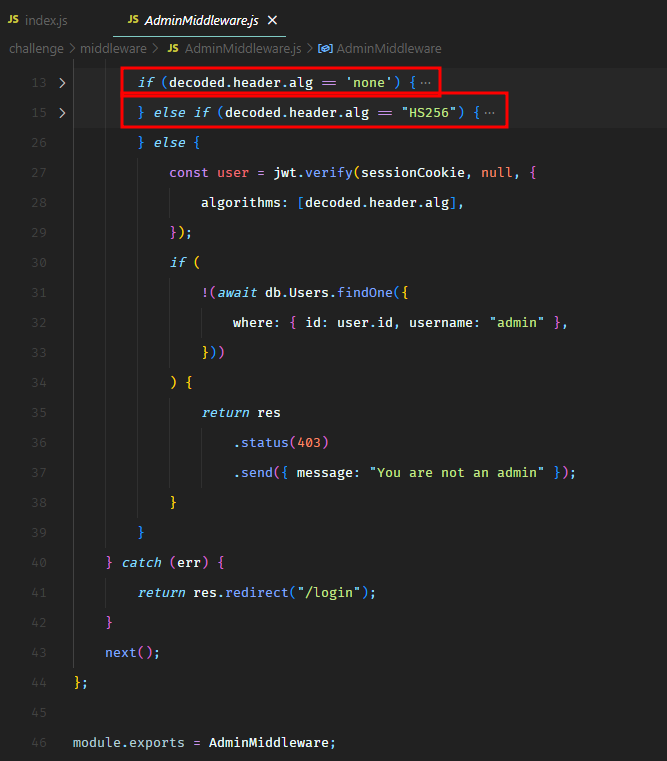Click the ellipsis after the "HS256" condition
This screenshot has height=761, width=667.
489,113
